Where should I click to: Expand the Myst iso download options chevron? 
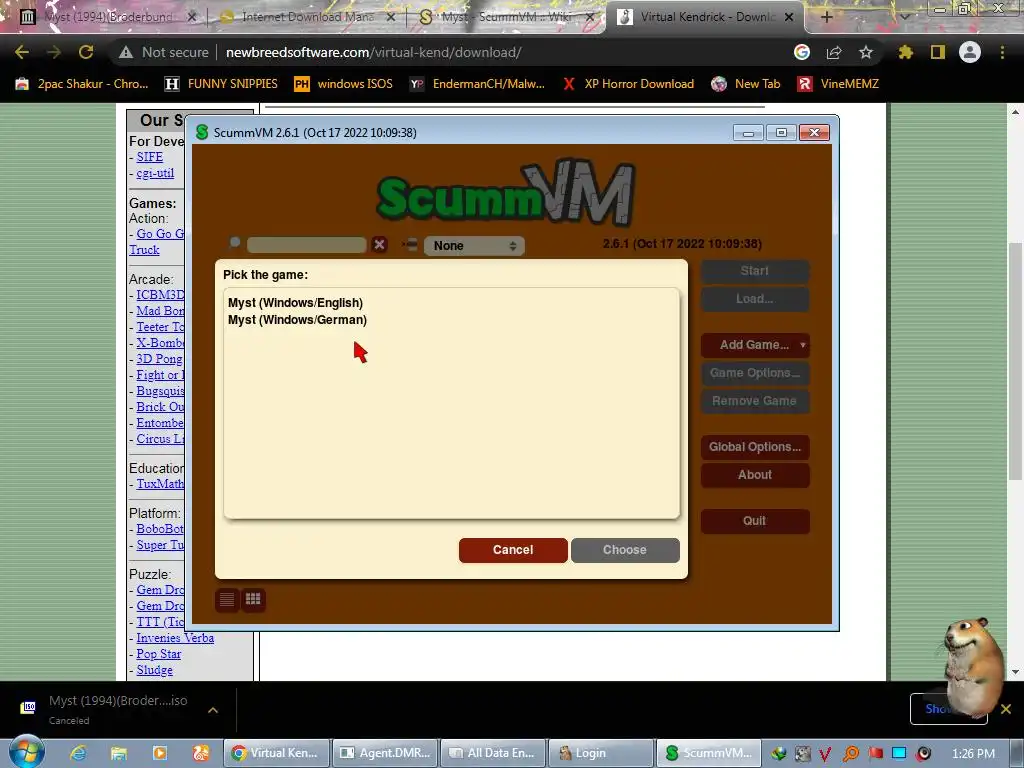click(213, 710)
